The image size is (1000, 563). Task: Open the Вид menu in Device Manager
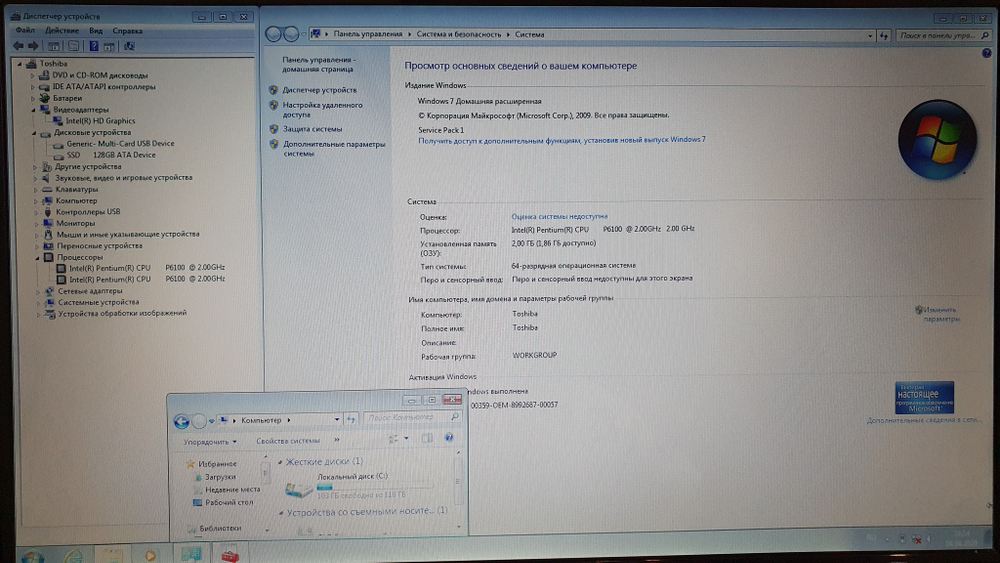tap(96, 31)
